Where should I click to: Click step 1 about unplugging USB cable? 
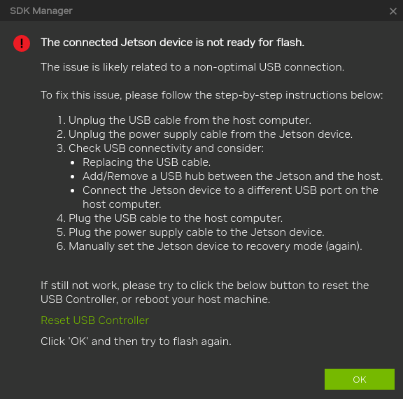184,120
